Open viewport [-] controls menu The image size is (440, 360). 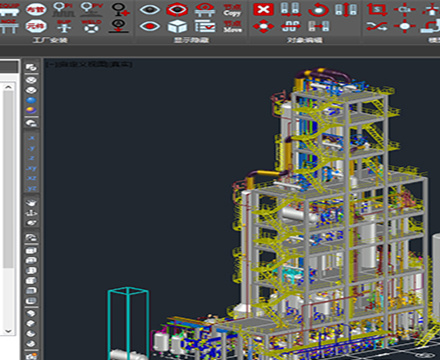click(50, 64)
